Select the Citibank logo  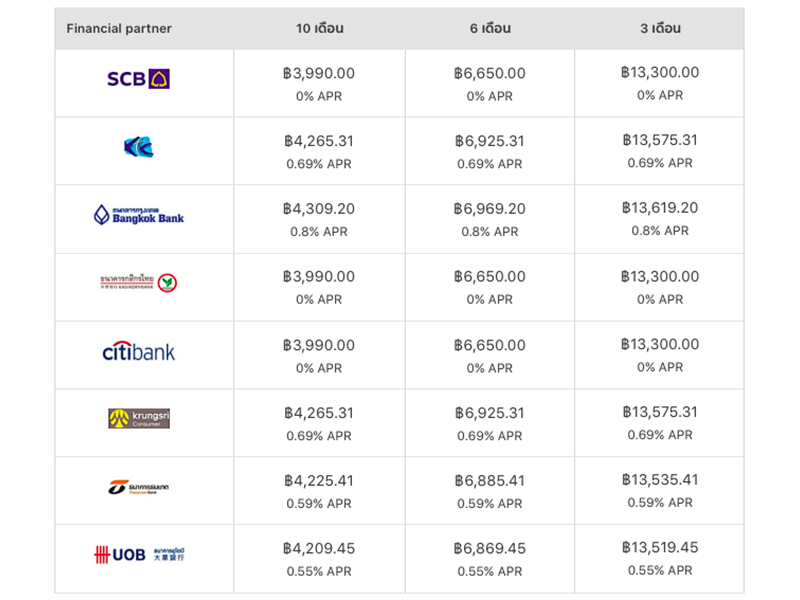pos(138,352)
